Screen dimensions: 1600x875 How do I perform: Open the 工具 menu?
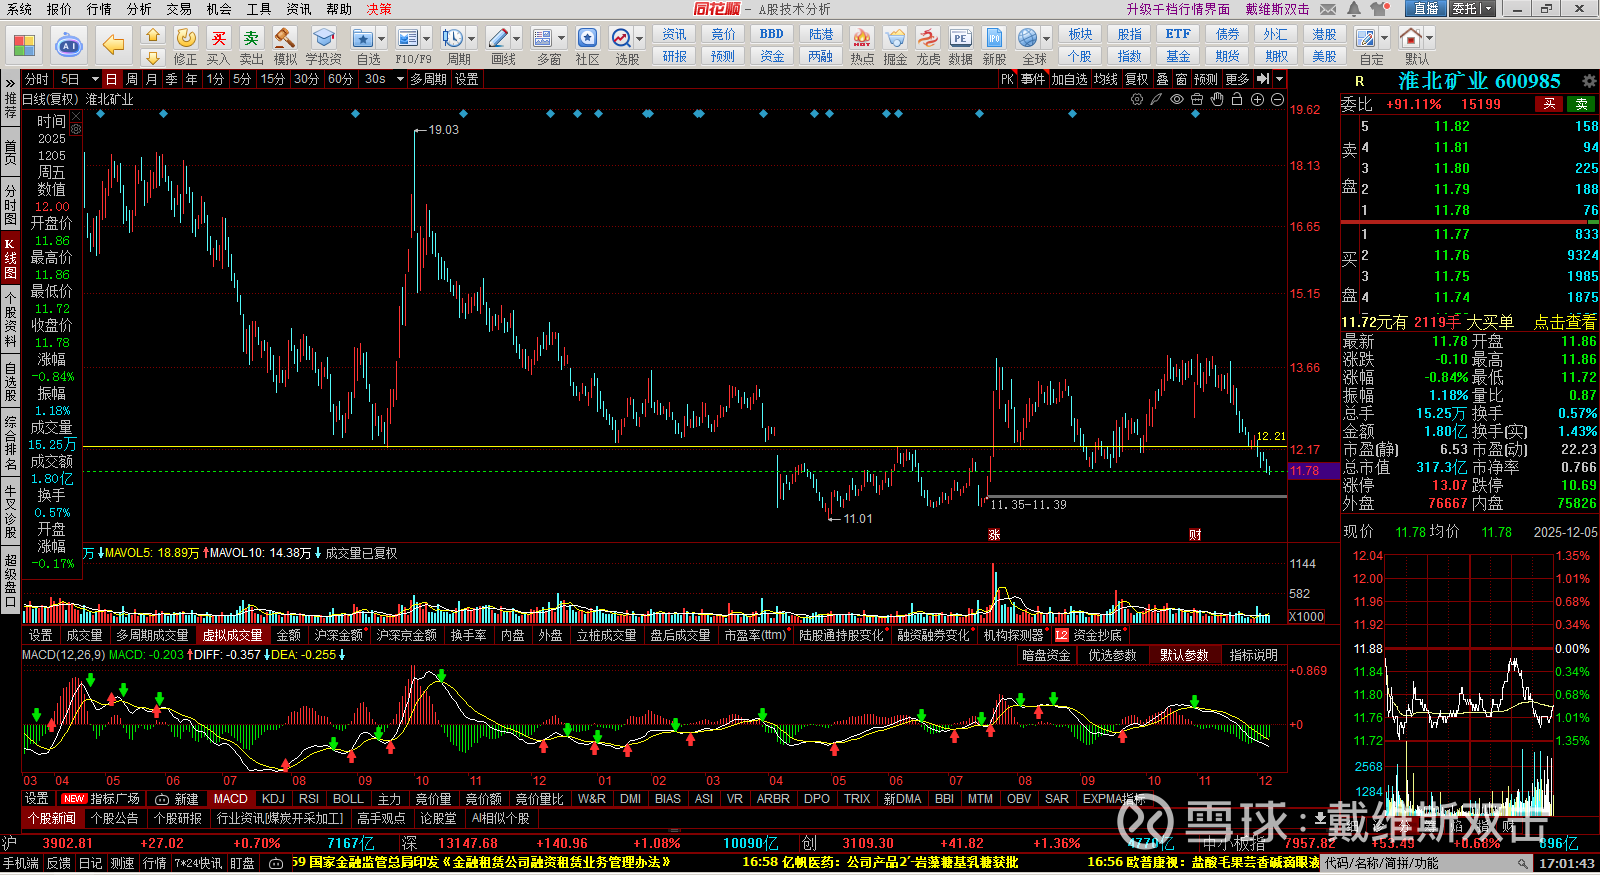tap(259, 9)
